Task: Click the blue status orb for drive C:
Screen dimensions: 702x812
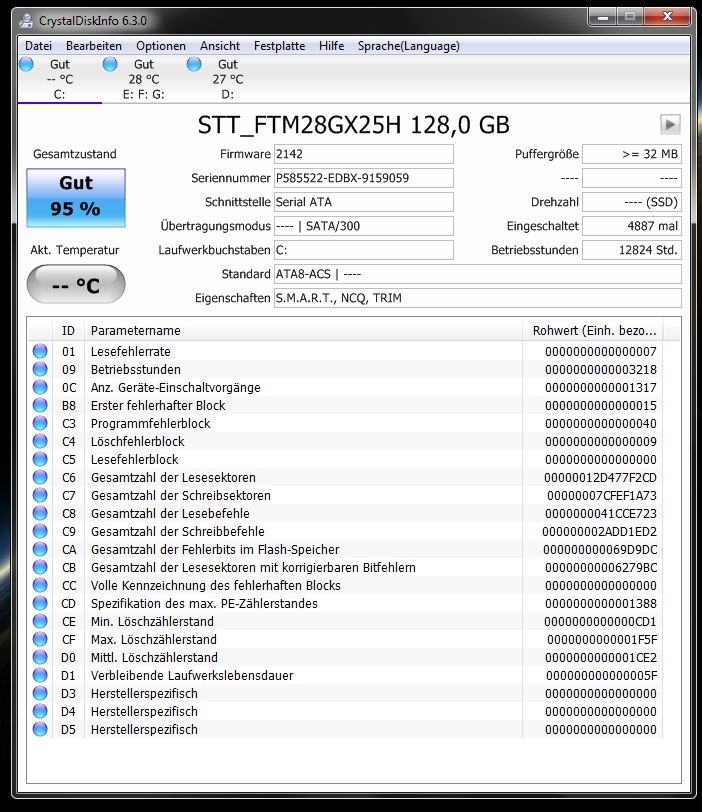Action: [26, 64]
